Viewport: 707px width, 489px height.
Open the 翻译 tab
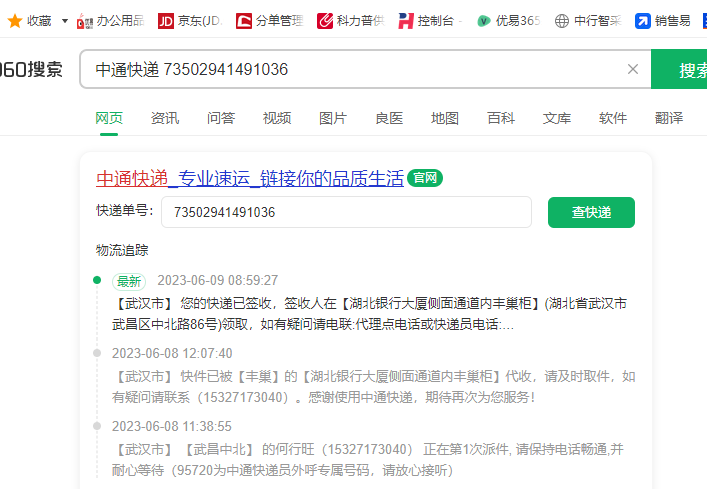[x=669, y=118]
